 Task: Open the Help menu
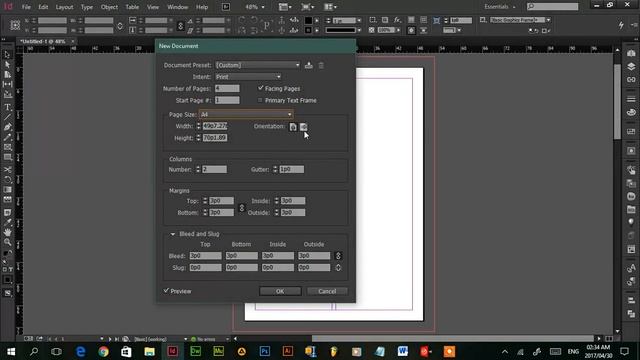click(202, 7)
